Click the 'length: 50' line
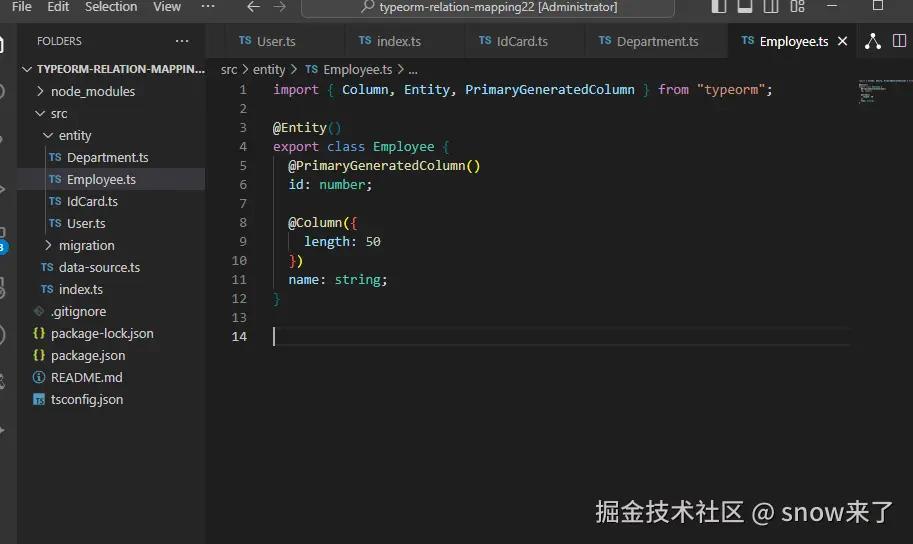 (342, 242)
